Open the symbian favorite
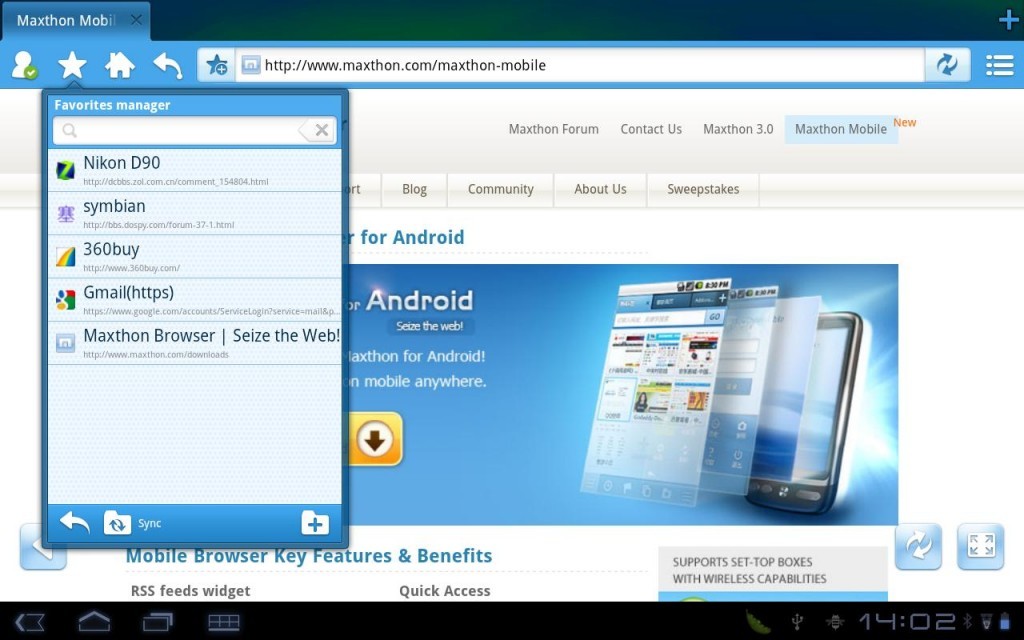Image resolution: width=1024 pixels, height=640 pixels. point(195,214)
